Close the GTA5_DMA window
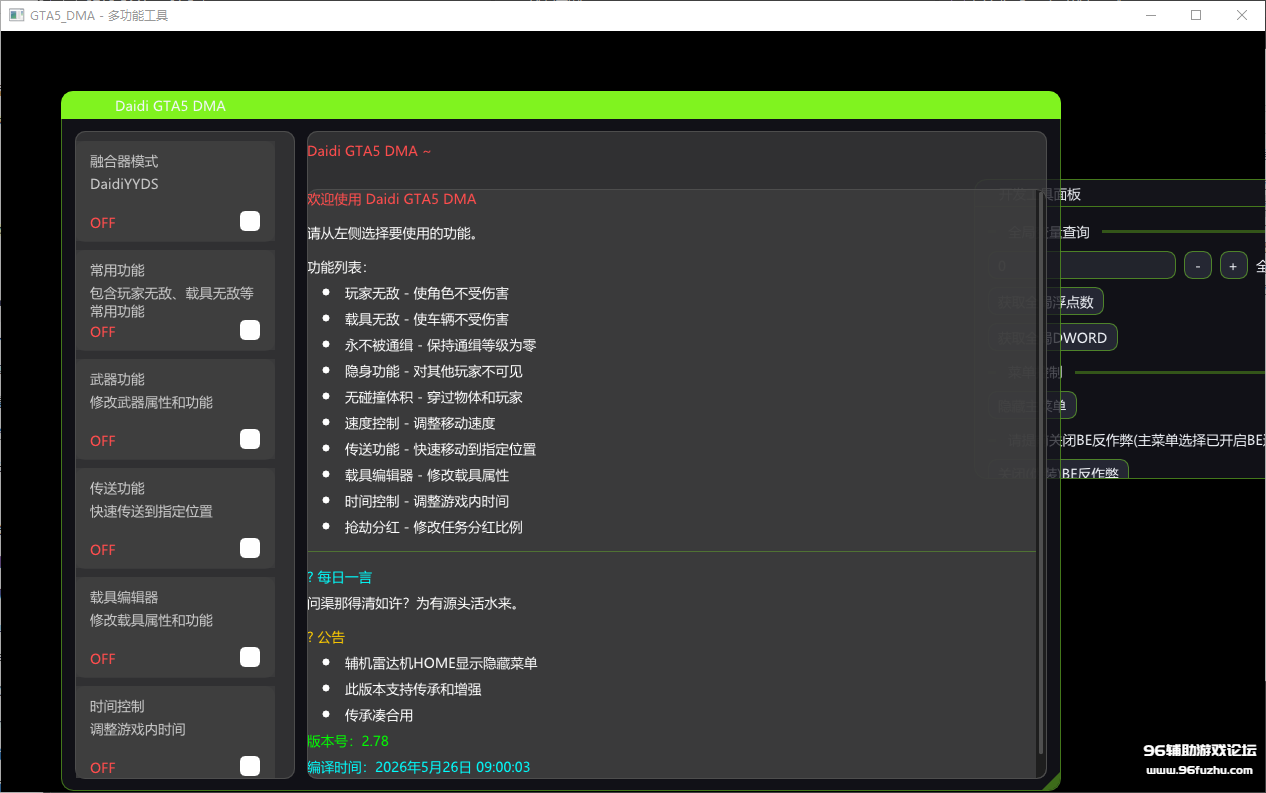The image size is (1266, 793). tap(1242, 15)
